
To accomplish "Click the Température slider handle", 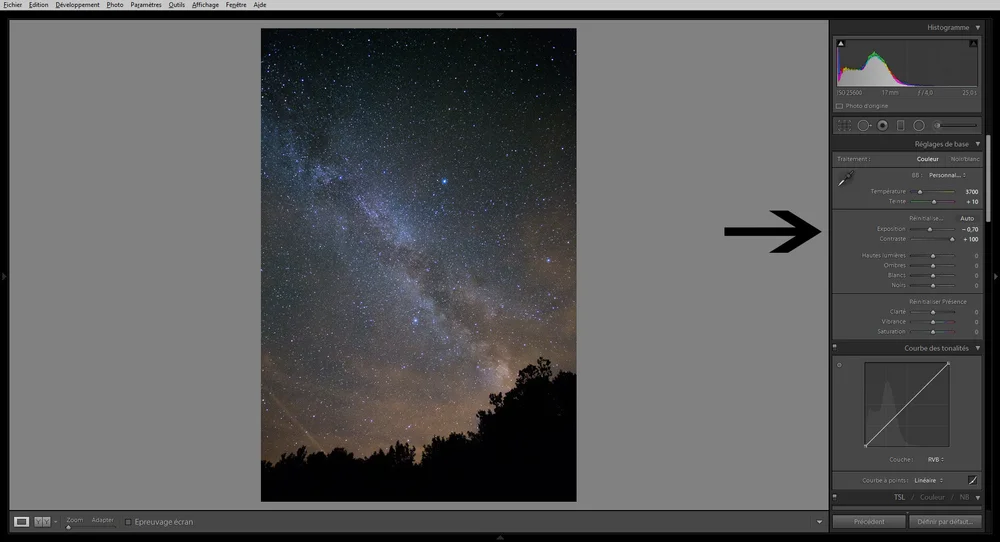I will (920, 192).
